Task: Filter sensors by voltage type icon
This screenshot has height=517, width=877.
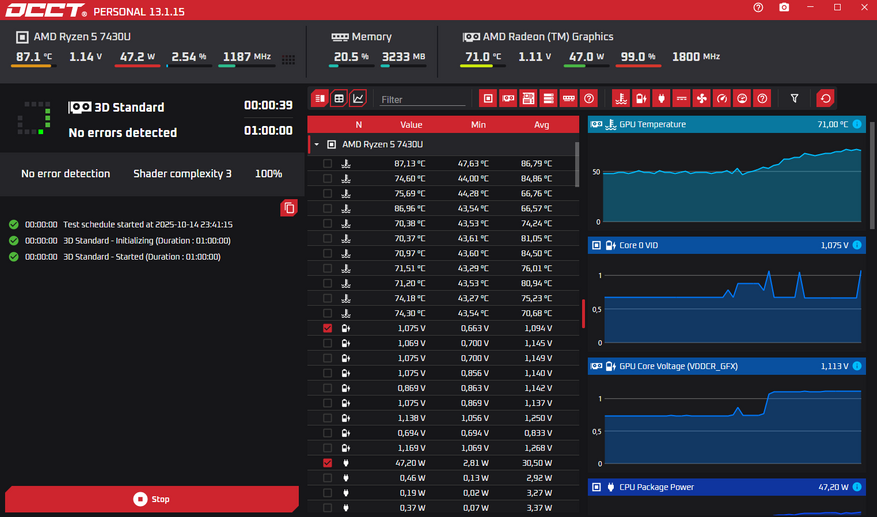Action: (641, 98)
